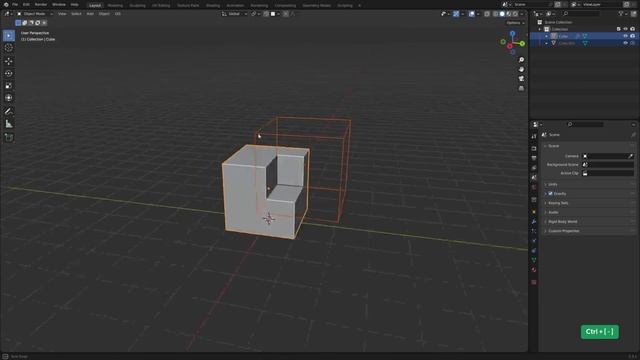
Task: Select solid viewport shading mode
Action: click(502, 14)
